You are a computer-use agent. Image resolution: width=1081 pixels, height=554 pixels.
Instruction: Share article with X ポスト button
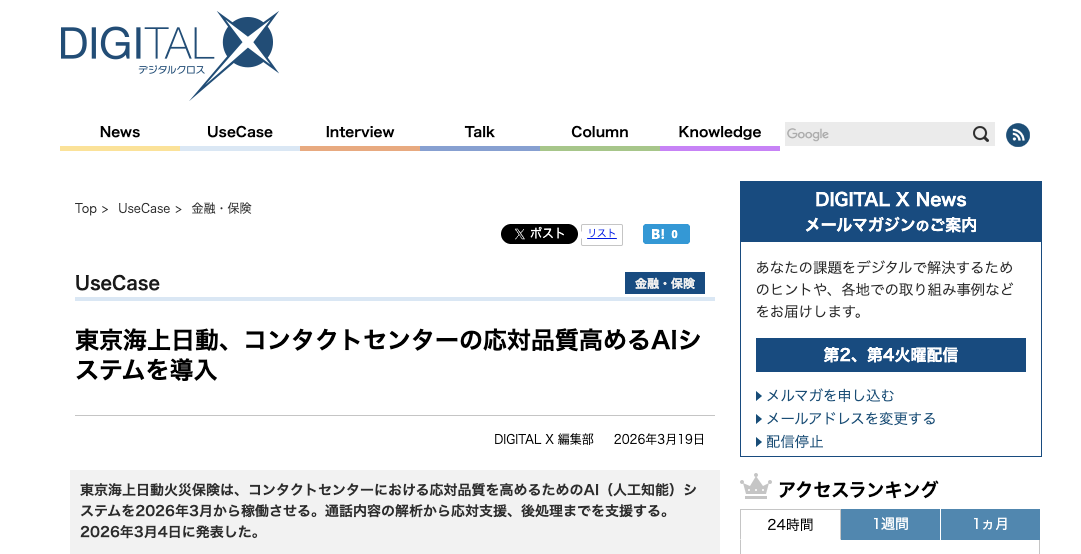click(x=539, y=234)
